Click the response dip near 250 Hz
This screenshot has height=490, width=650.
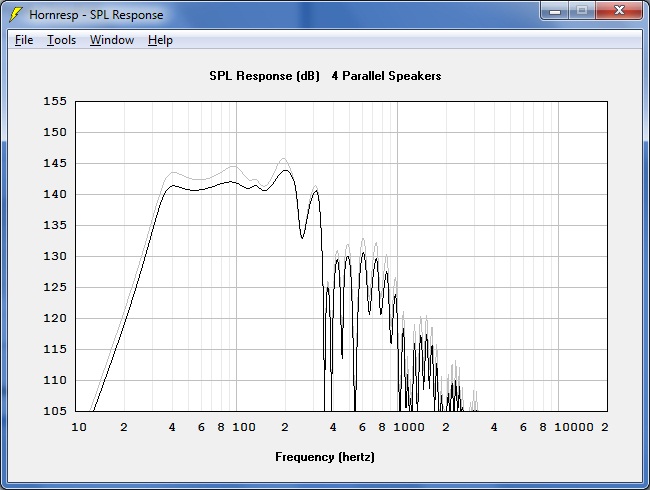pyautogui.click(x=302, y=238)
